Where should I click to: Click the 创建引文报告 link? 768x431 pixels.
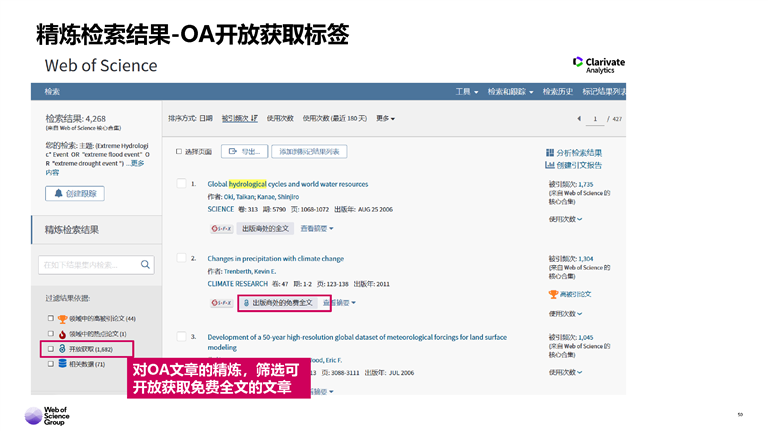(x=579, y=165)
